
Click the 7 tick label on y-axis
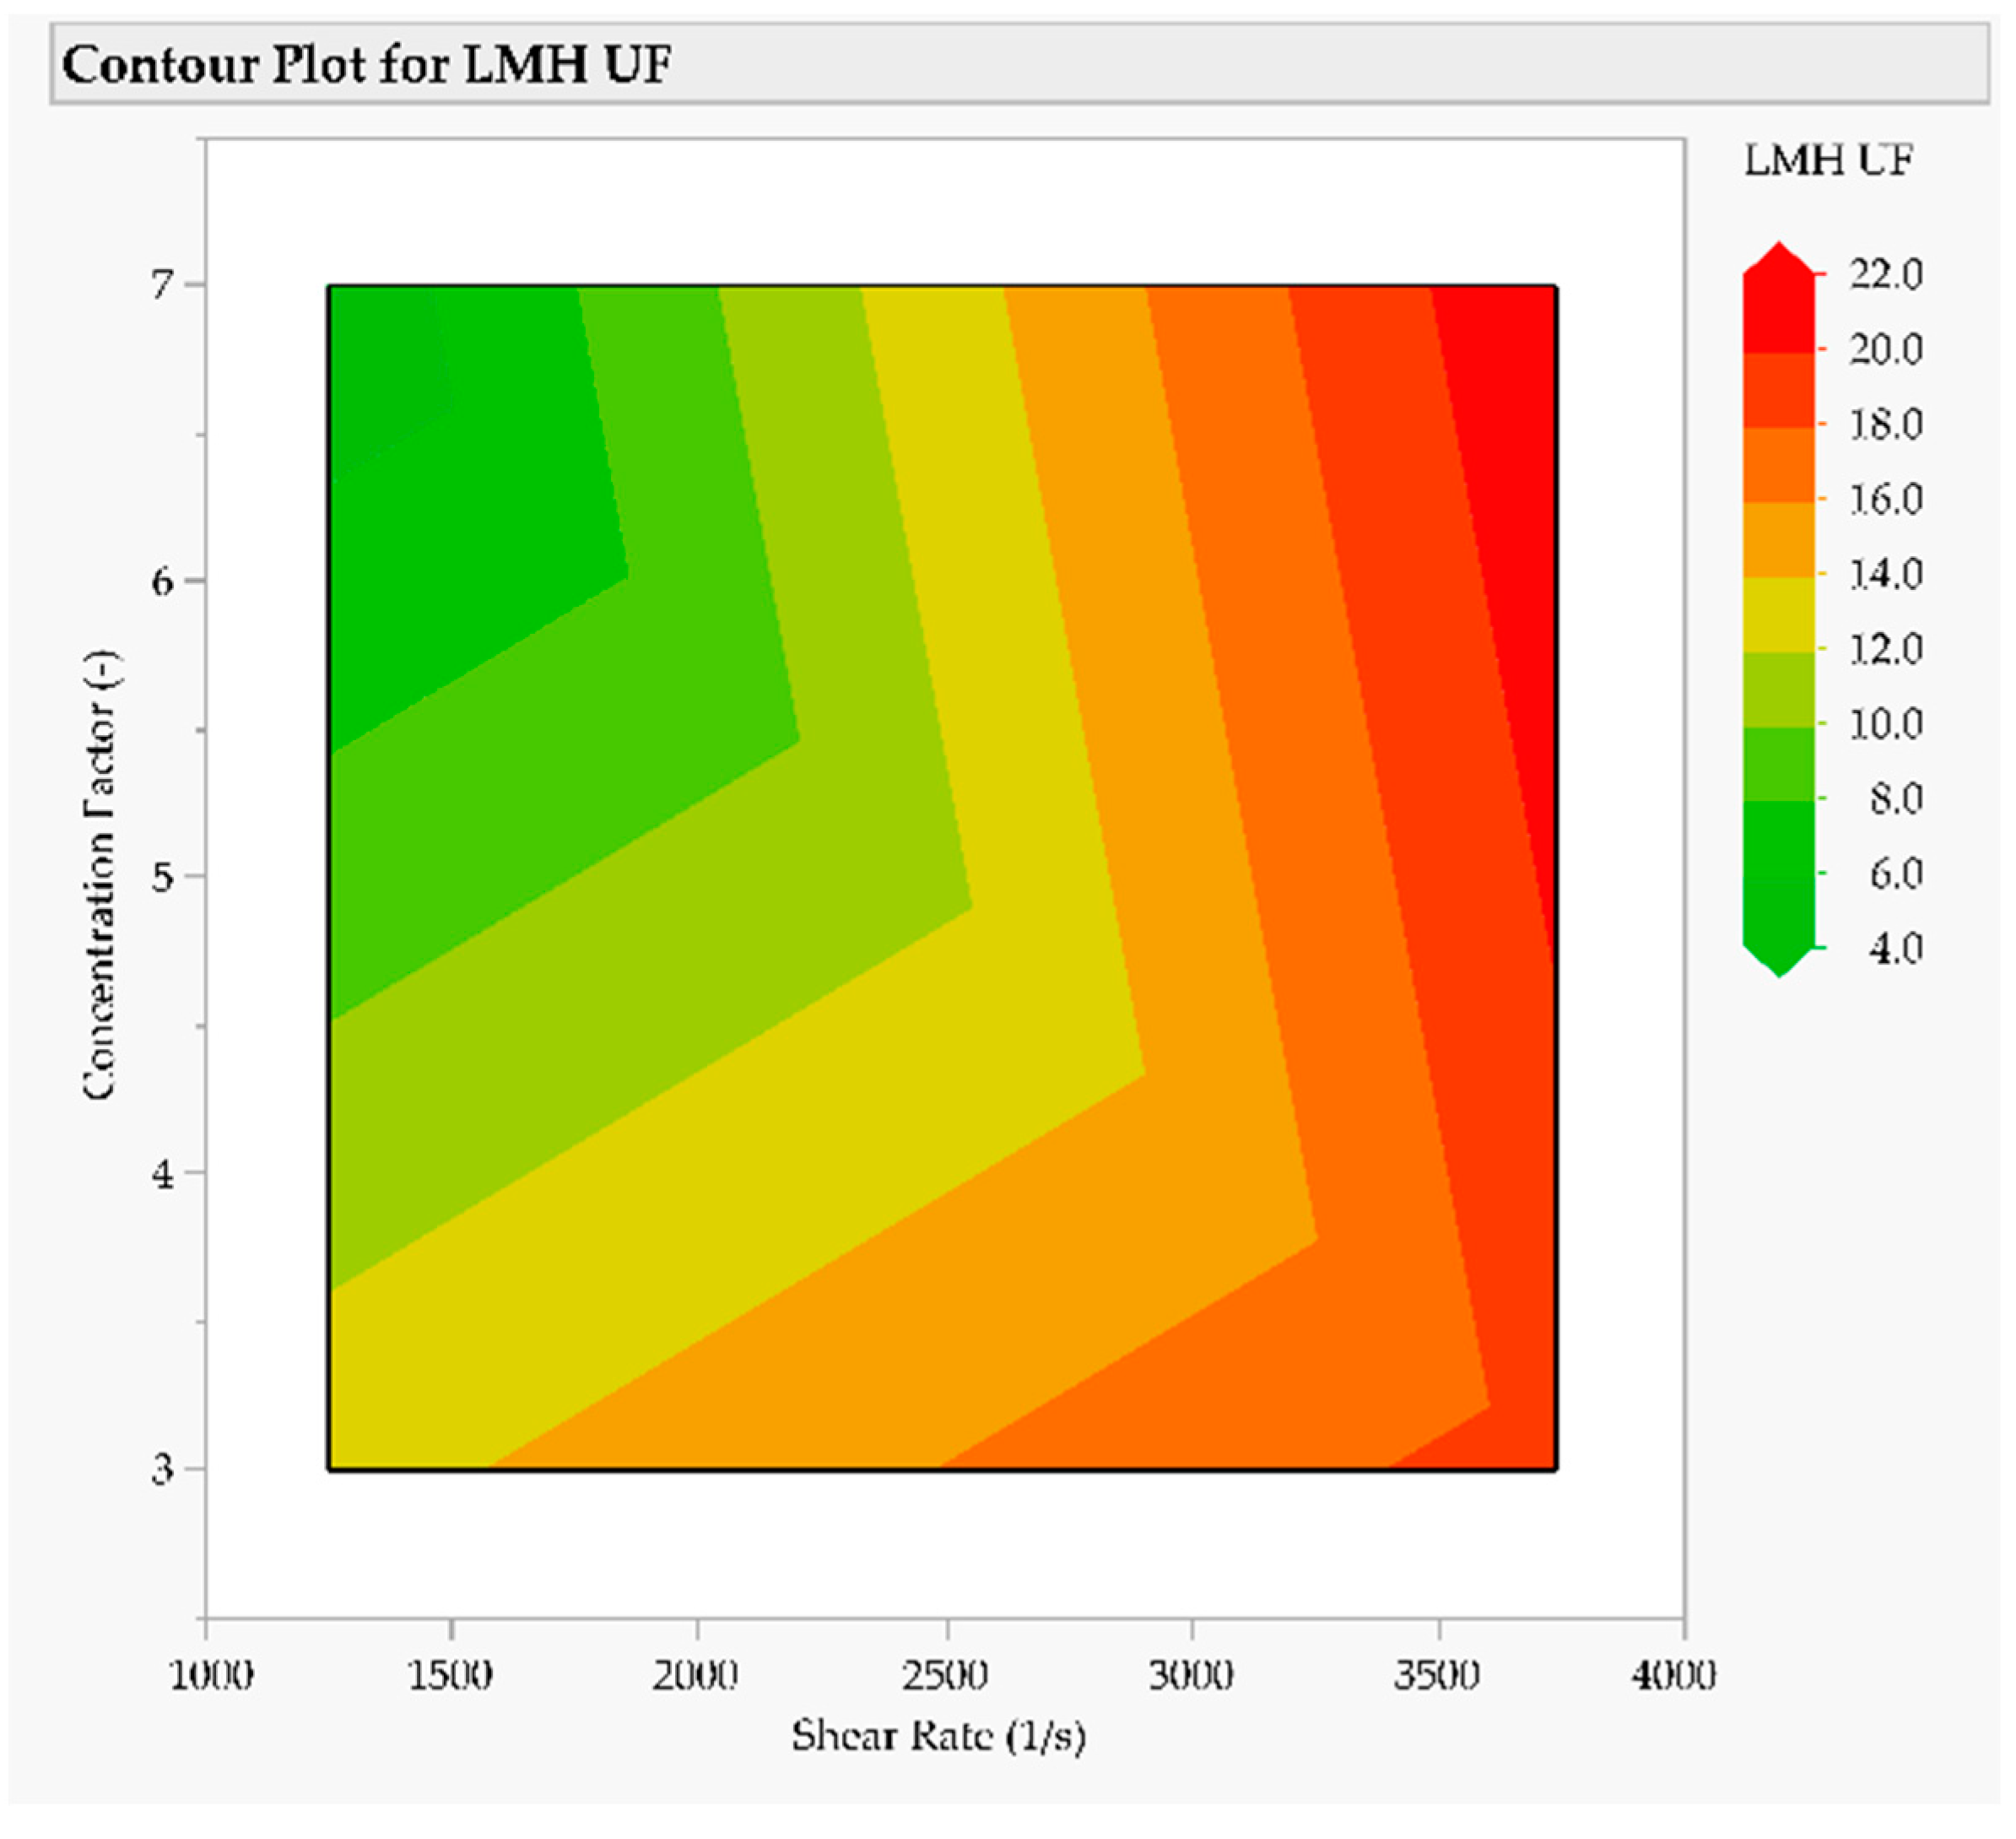[162, 286]
